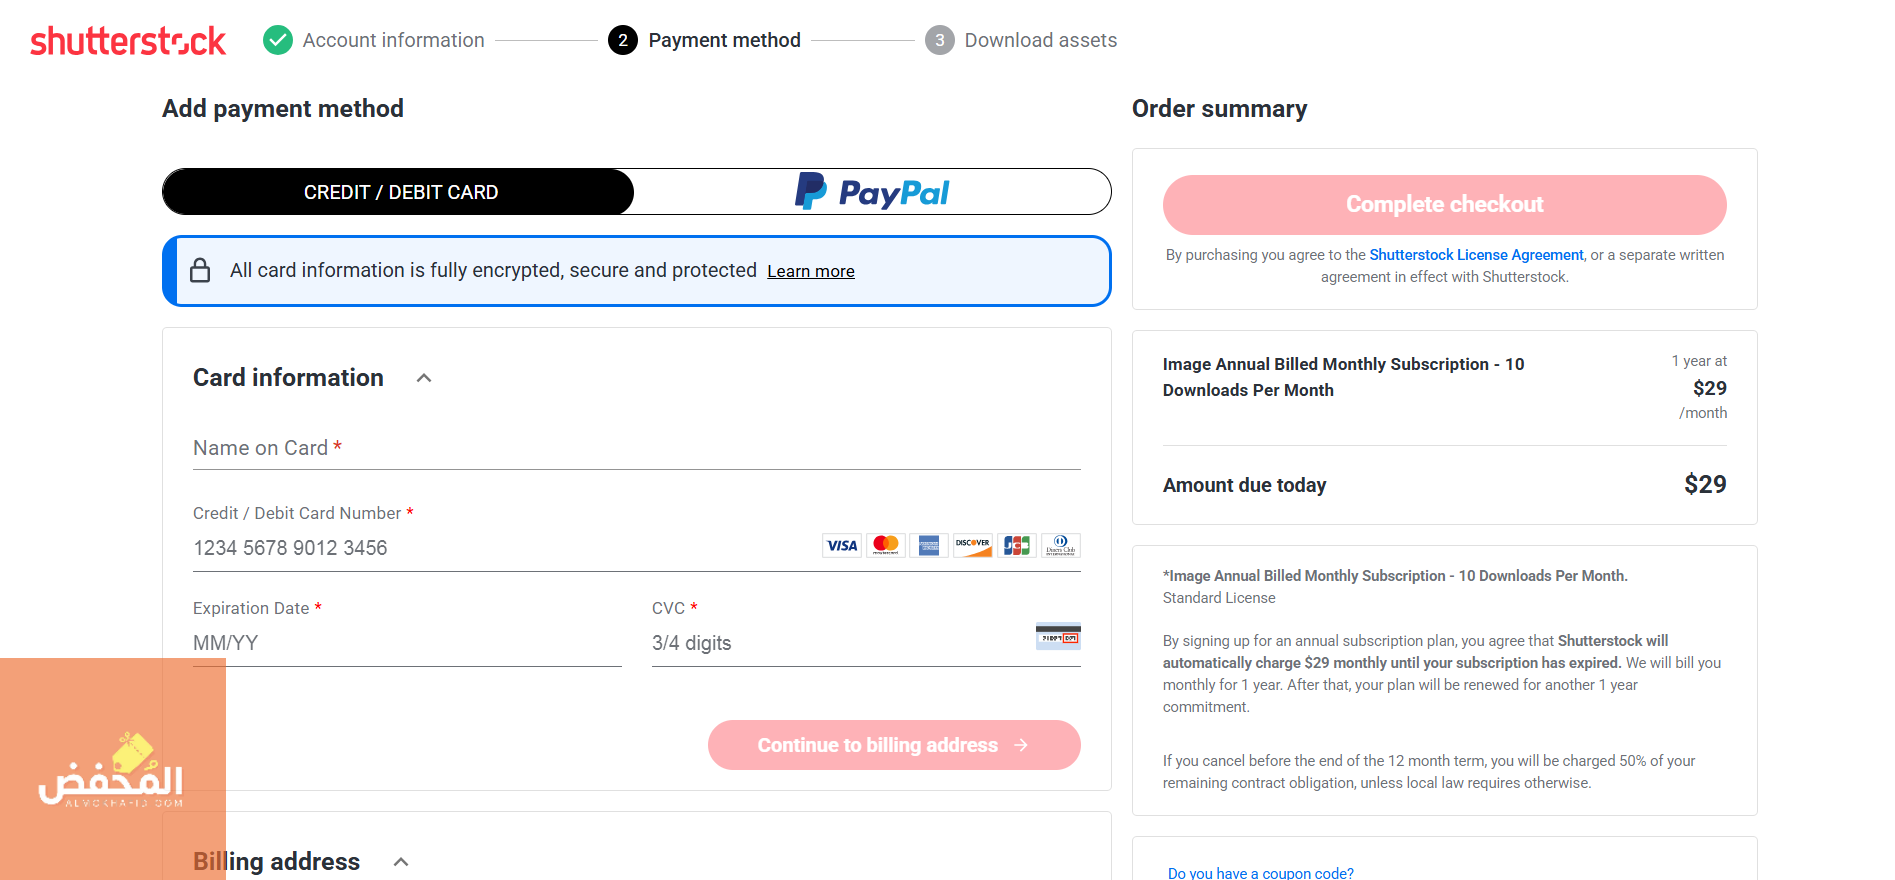1895x880 pixels.
Task: Click the JCB card icon
Action: (1017, 546)
